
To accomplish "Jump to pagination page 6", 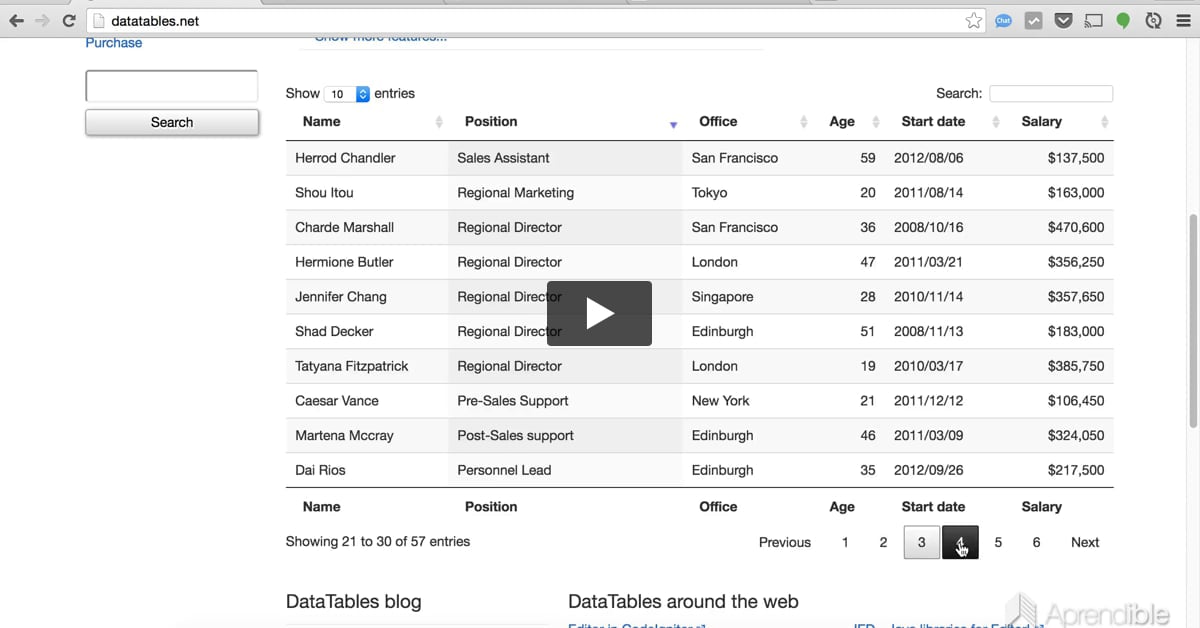I will coord(1036,542).
